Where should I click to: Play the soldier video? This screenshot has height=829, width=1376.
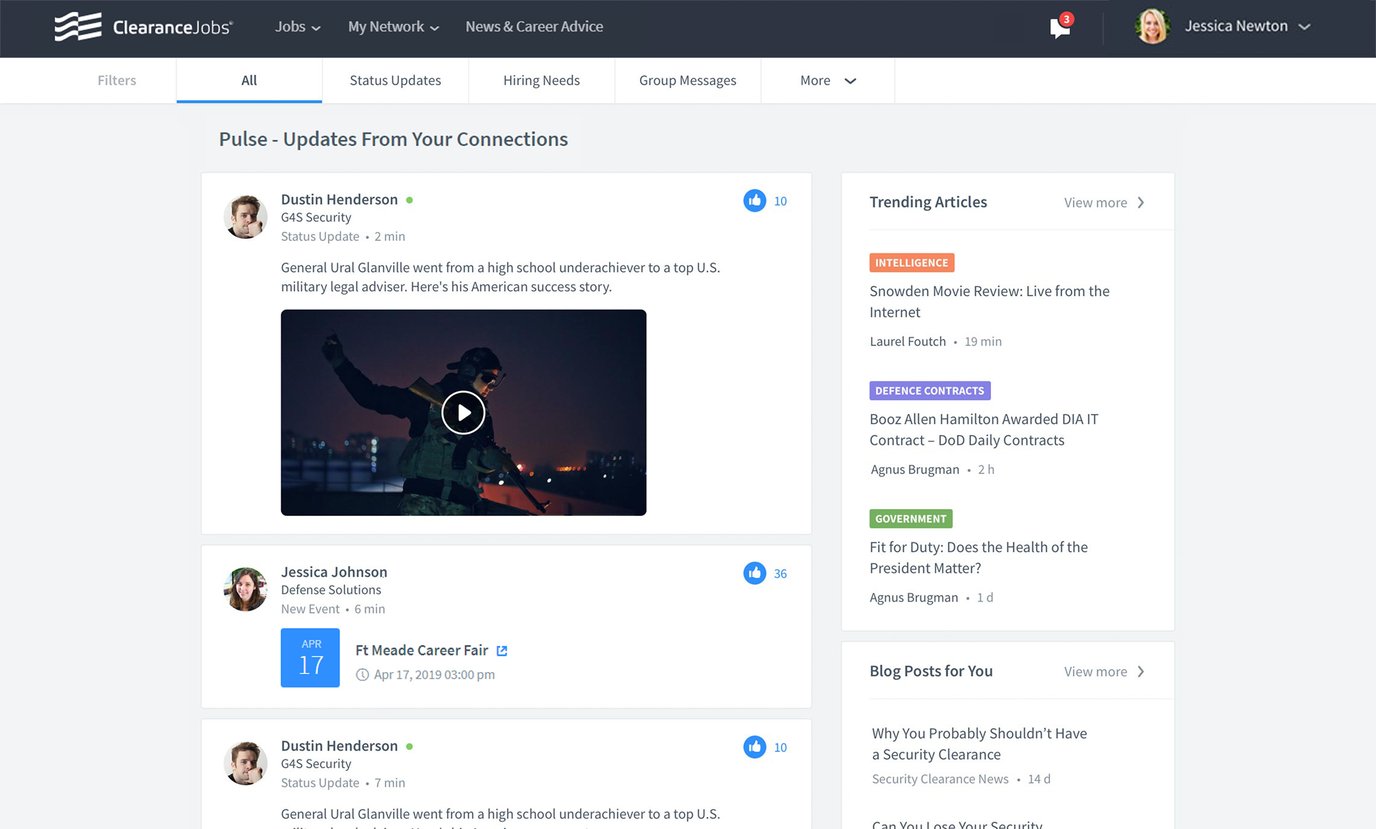[463, 412]
